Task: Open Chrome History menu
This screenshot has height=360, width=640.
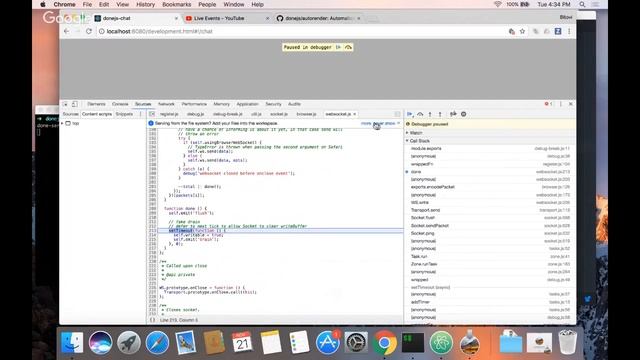Action: [145, 4]
